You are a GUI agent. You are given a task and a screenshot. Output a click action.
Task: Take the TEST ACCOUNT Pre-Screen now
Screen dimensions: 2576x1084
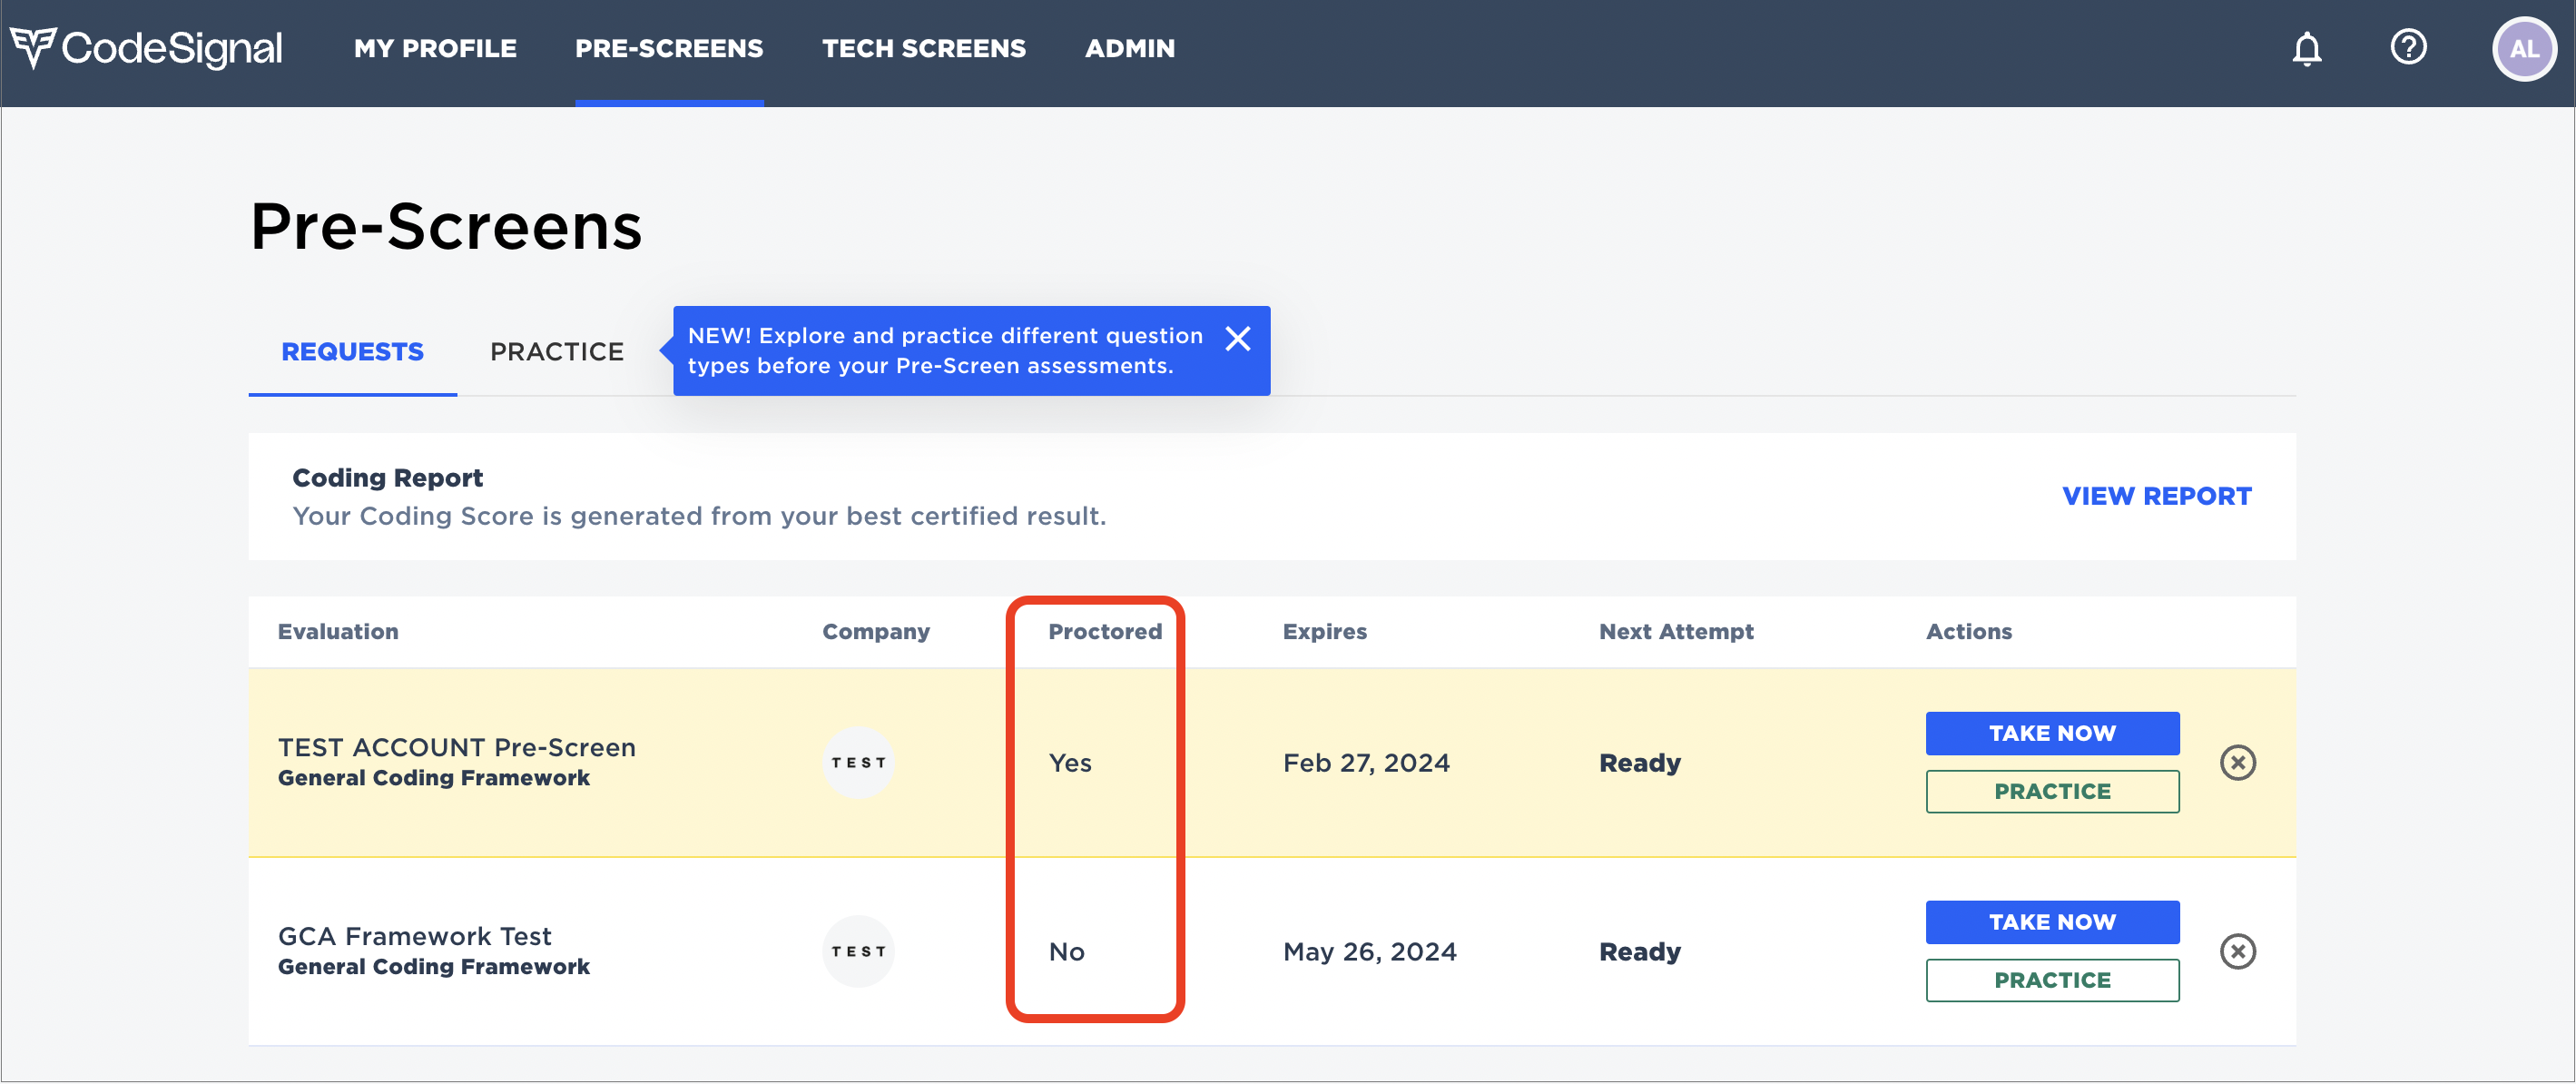[2051, 733]
